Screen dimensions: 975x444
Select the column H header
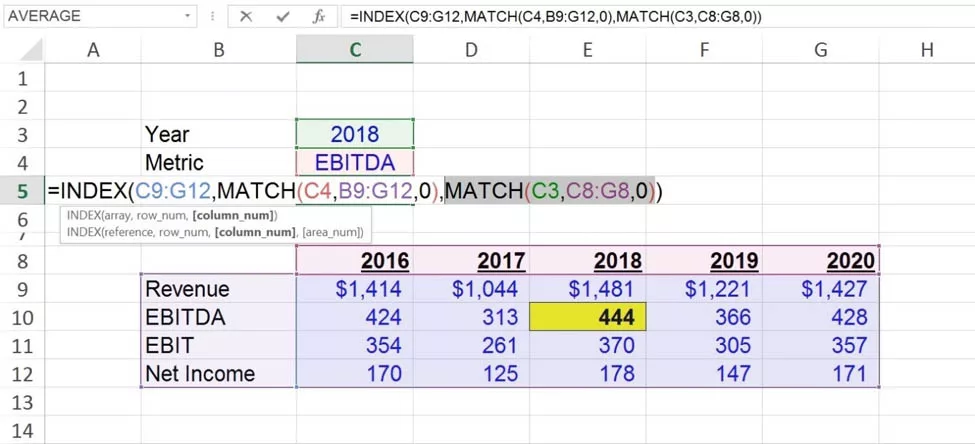926,50
